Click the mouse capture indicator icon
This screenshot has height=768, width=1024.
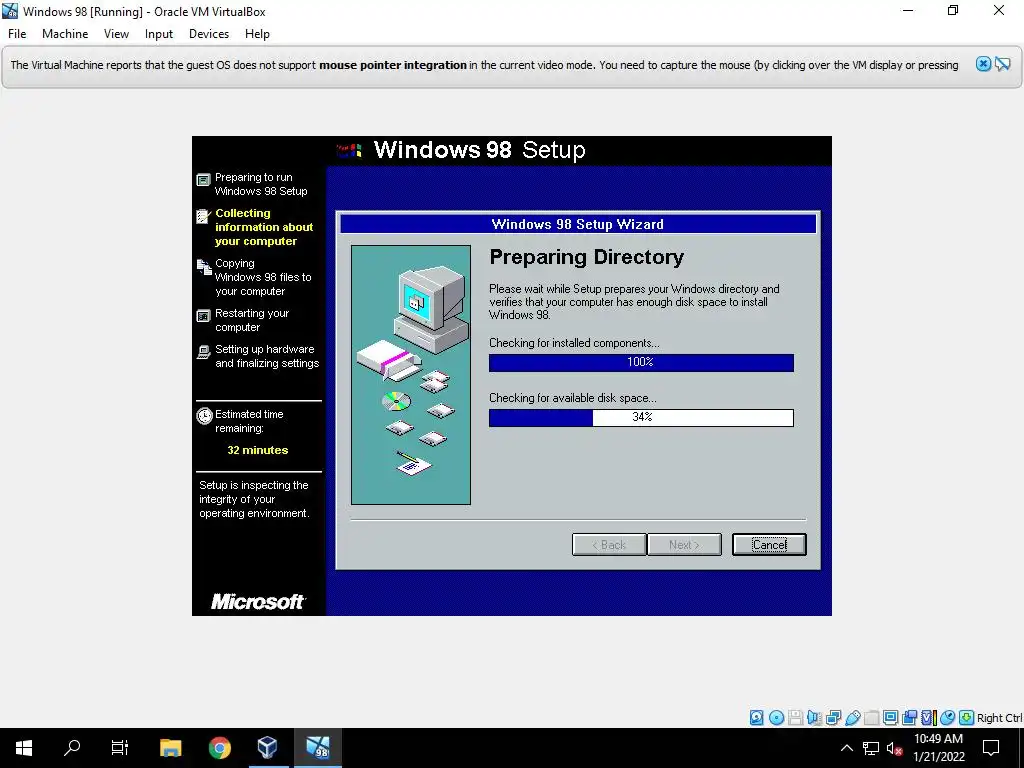pos(947,718)
